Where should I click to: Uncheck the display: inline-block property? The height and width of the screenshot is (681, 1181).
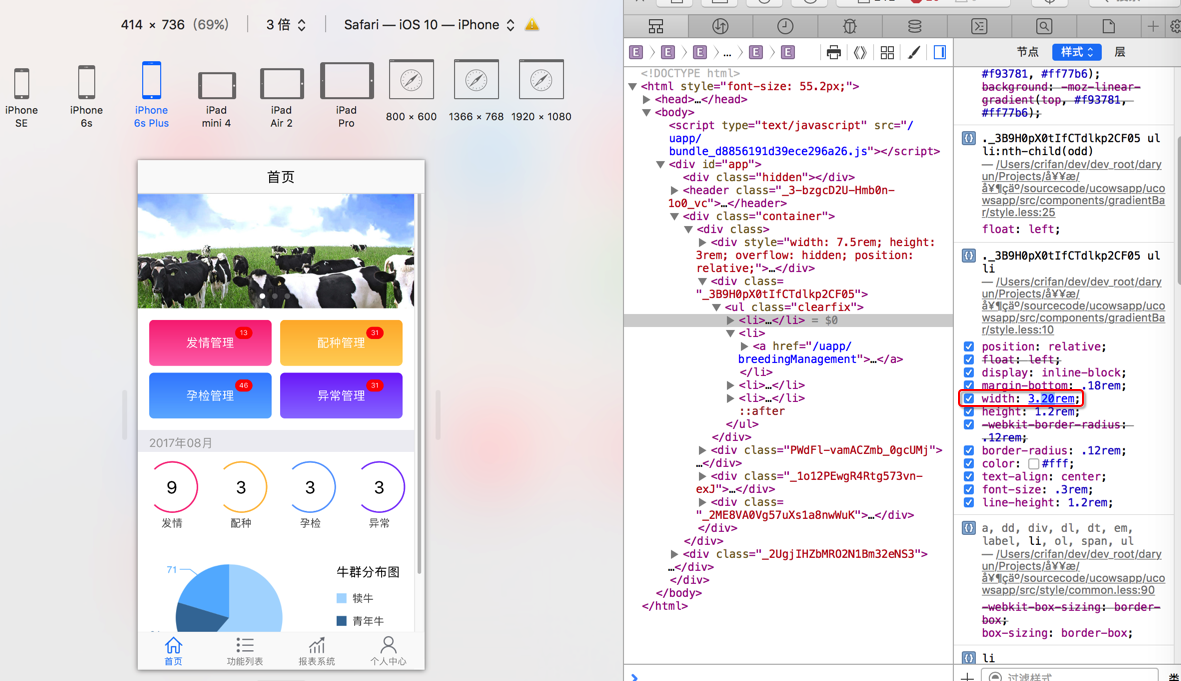[969, 373]
